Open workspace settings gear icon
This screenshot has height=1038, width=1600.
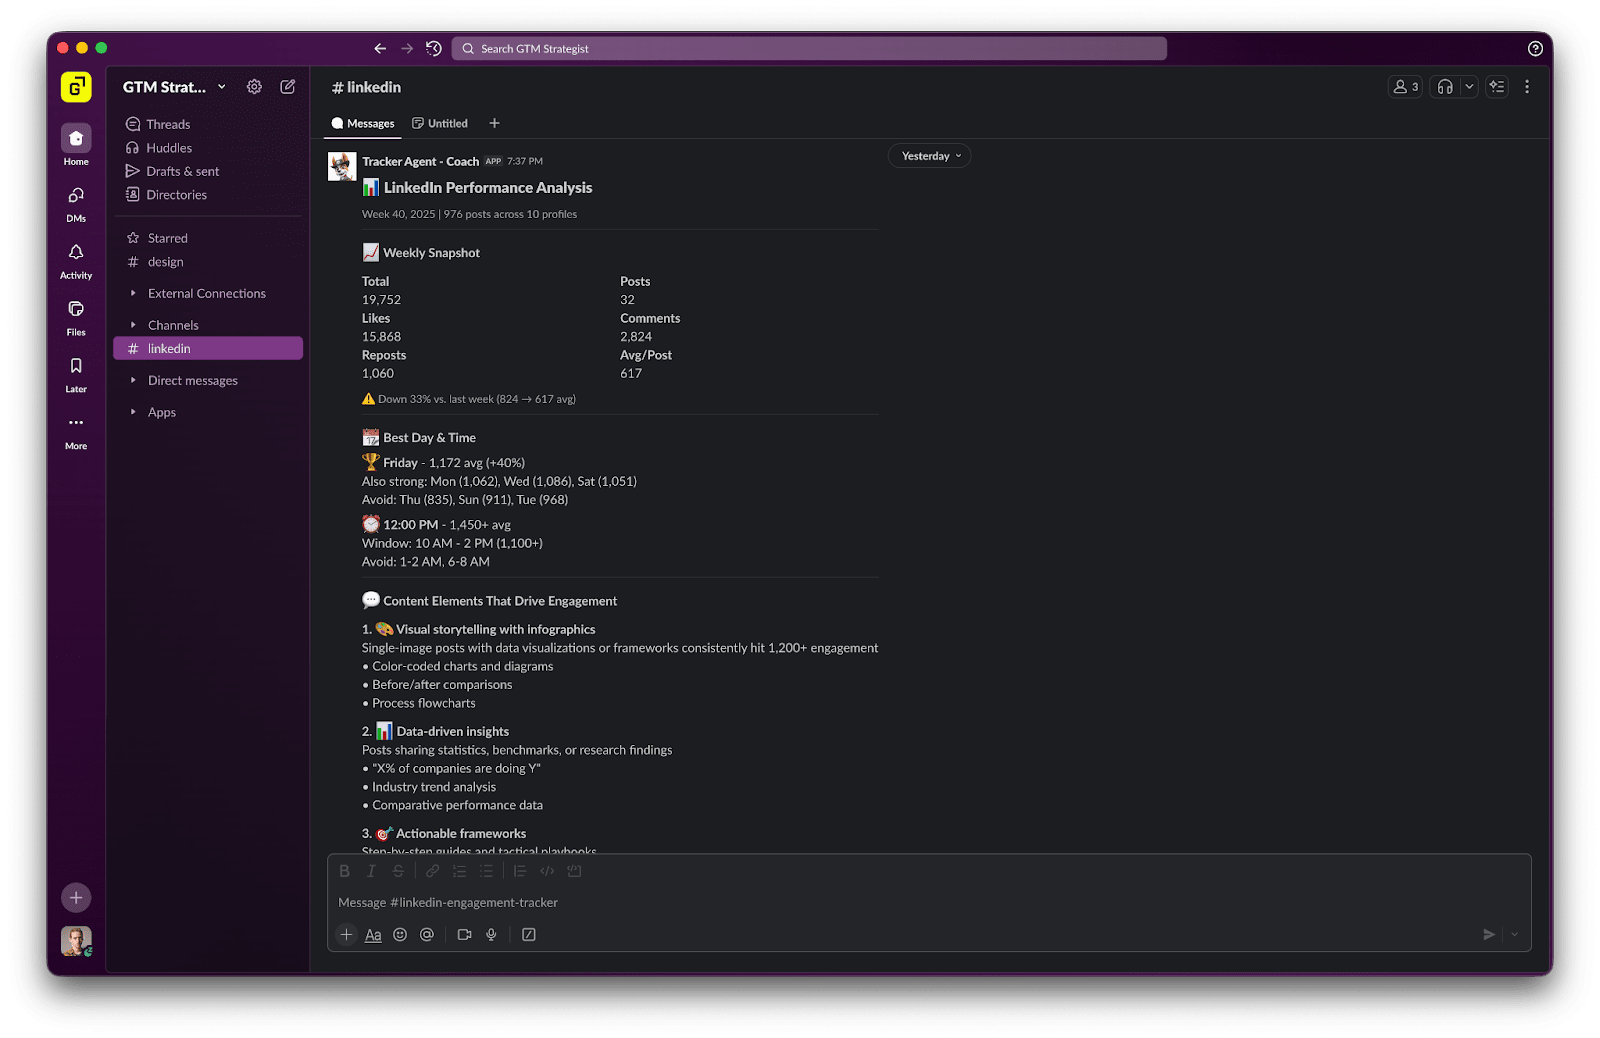(x=254, y=87)
